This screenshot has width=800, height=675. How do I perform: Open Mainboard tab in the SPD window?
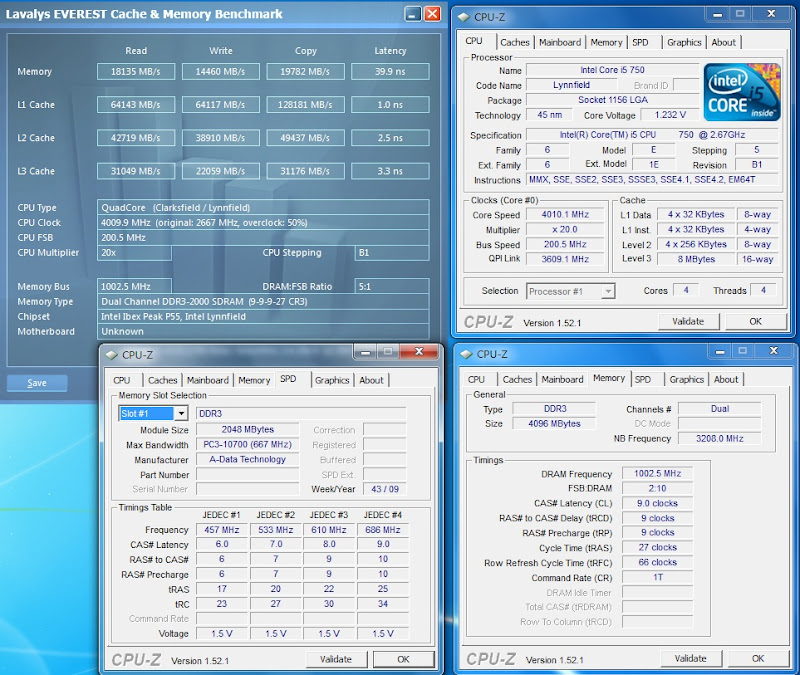(207, 380)
